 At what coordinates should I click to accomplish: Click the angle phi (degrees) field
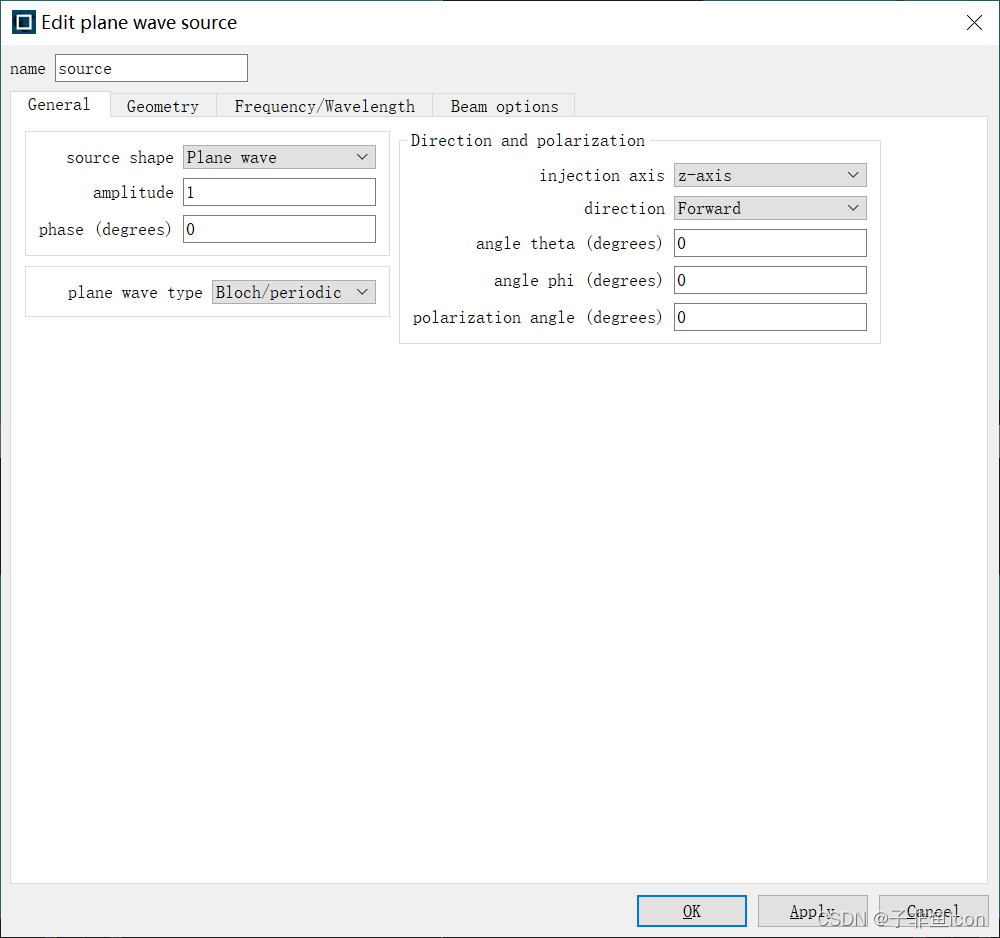click(770, 280)
